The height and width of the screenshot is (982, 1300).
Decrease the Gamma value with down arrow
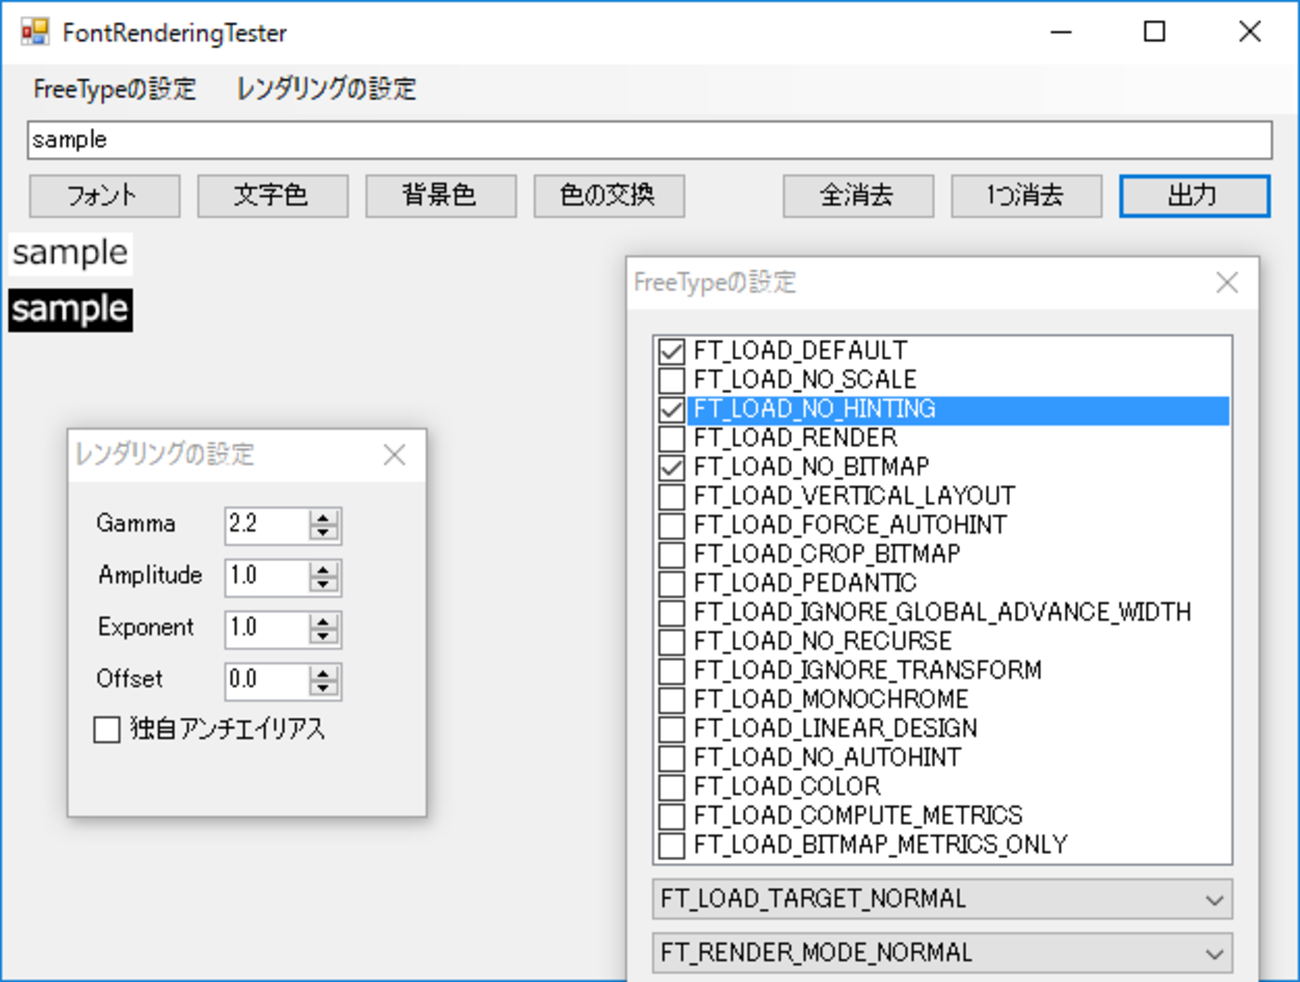point(323,533)
